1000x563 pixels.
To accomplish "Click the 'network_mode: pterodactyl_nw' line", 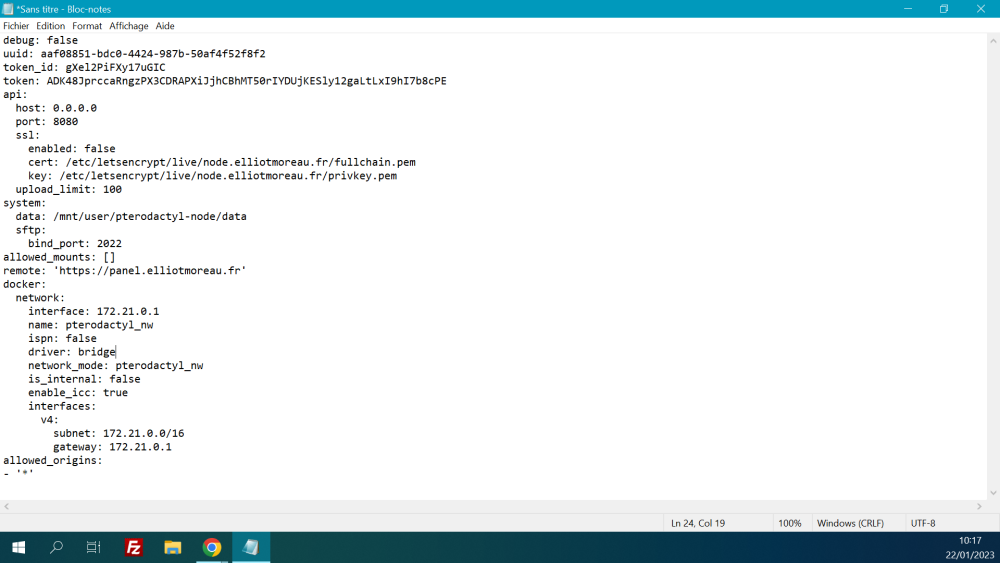I will click(x=115, y=365).
